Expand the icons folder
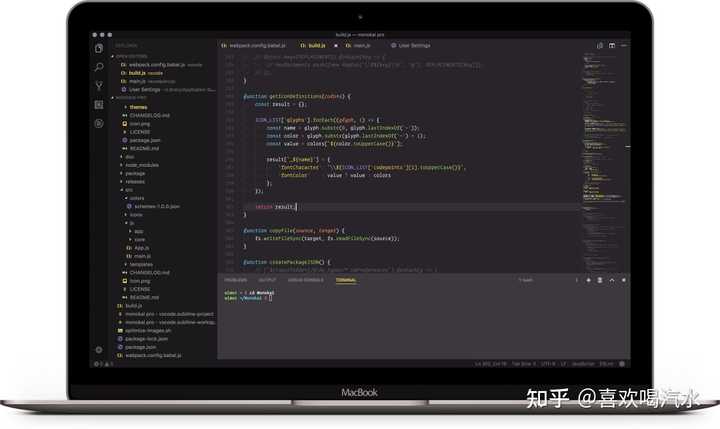The width and height of the screenshot is (720, 429). click(136, 214)
